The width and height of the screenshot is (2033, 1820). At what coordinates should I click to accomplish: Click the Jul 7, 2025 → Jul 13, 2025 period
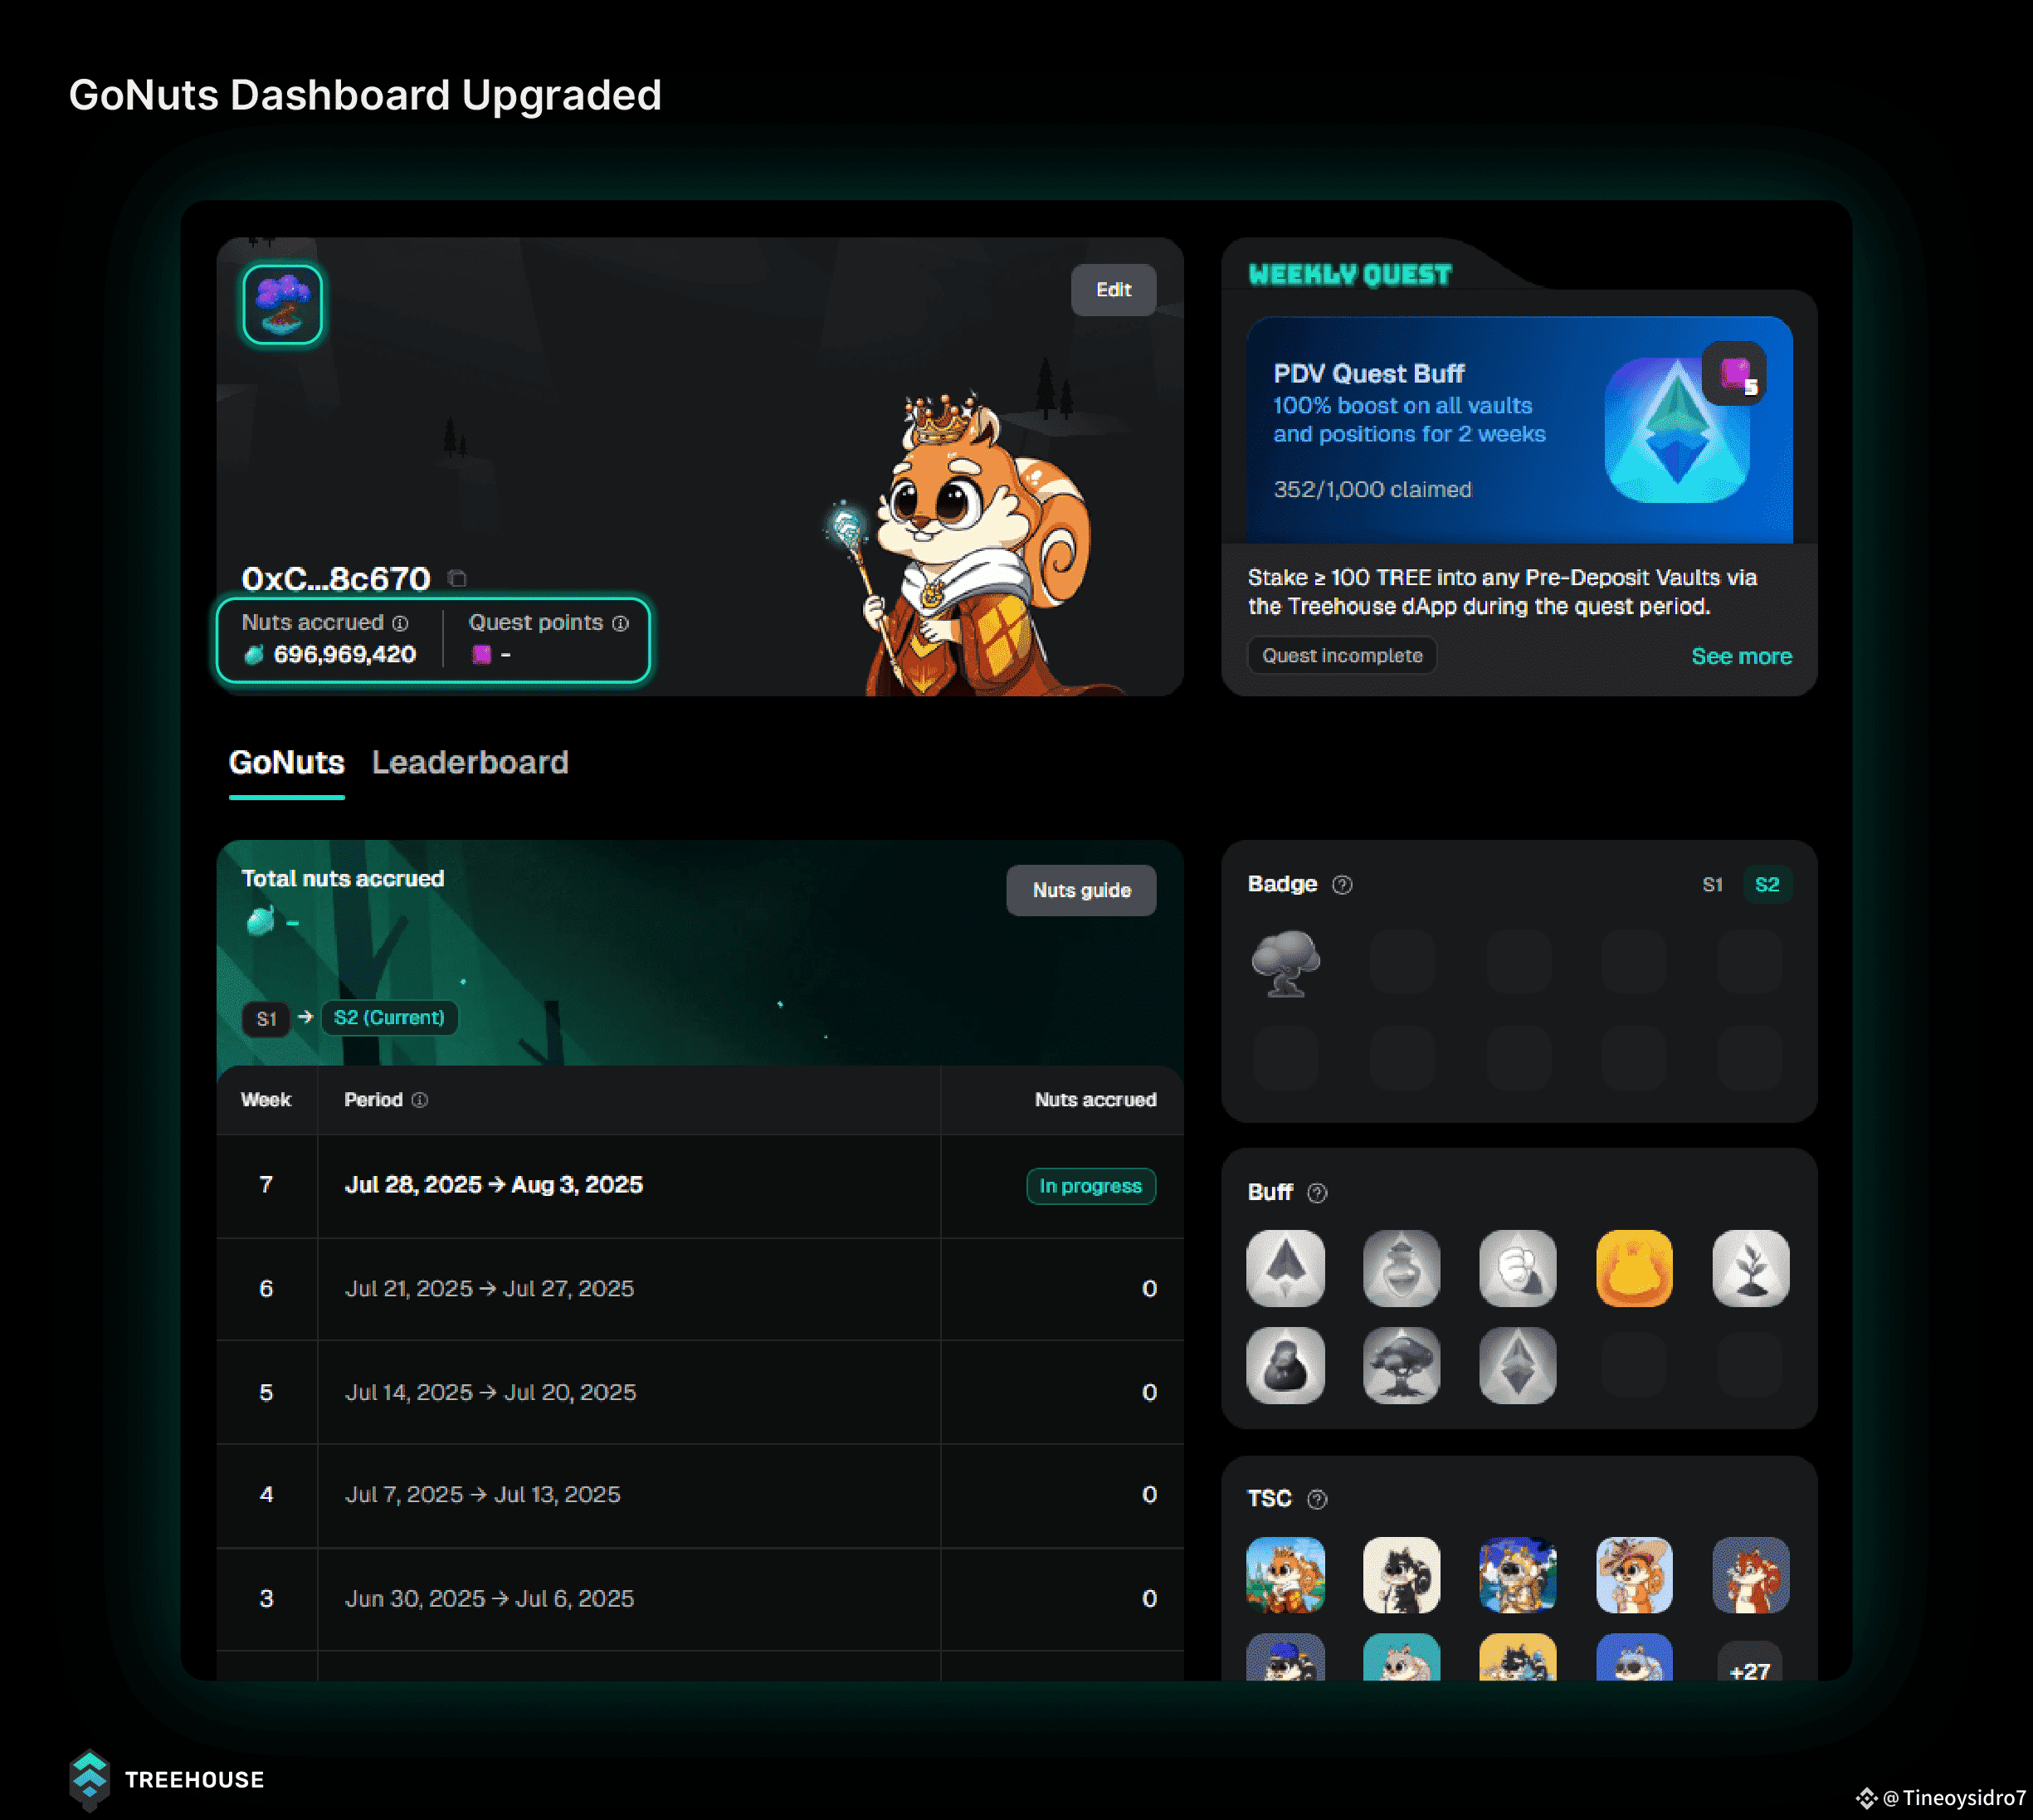[482, 1495]
